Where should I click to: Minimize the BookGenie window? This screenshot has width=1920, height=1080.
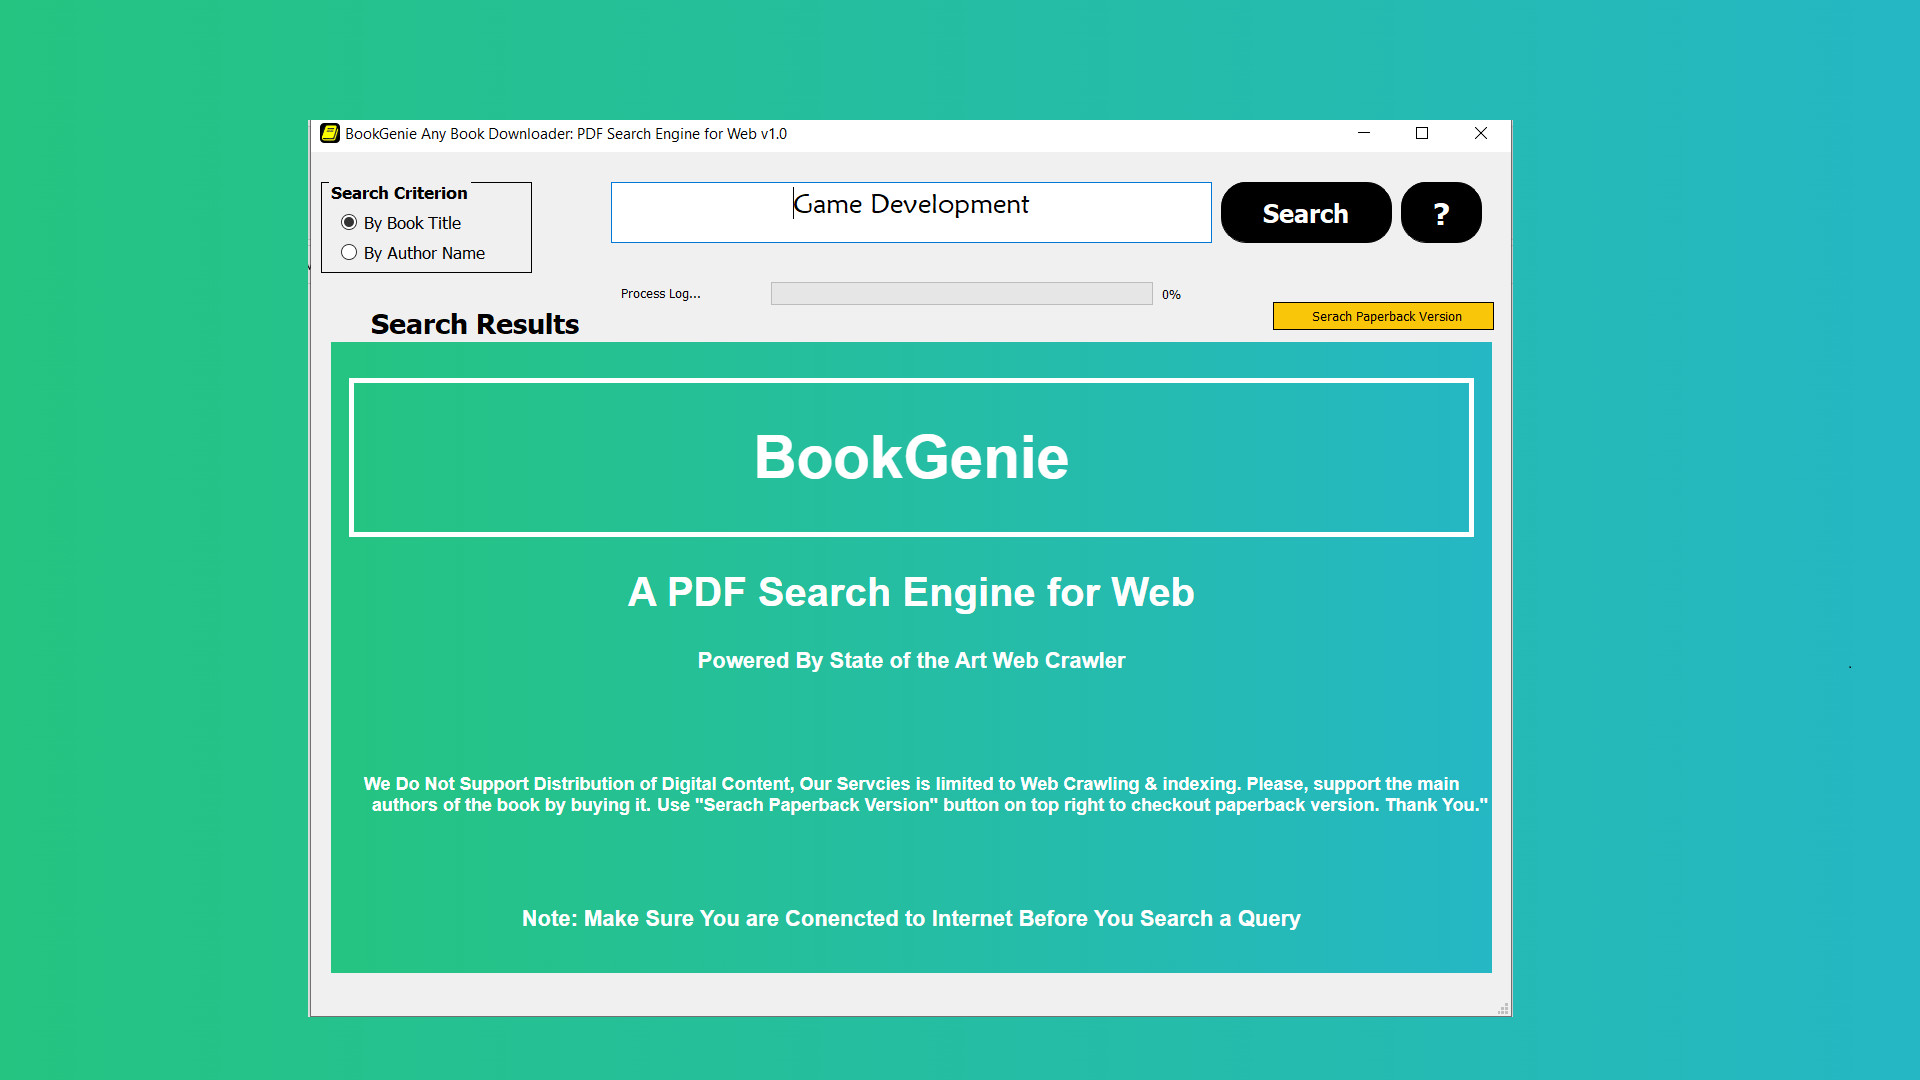point(1364,133)
